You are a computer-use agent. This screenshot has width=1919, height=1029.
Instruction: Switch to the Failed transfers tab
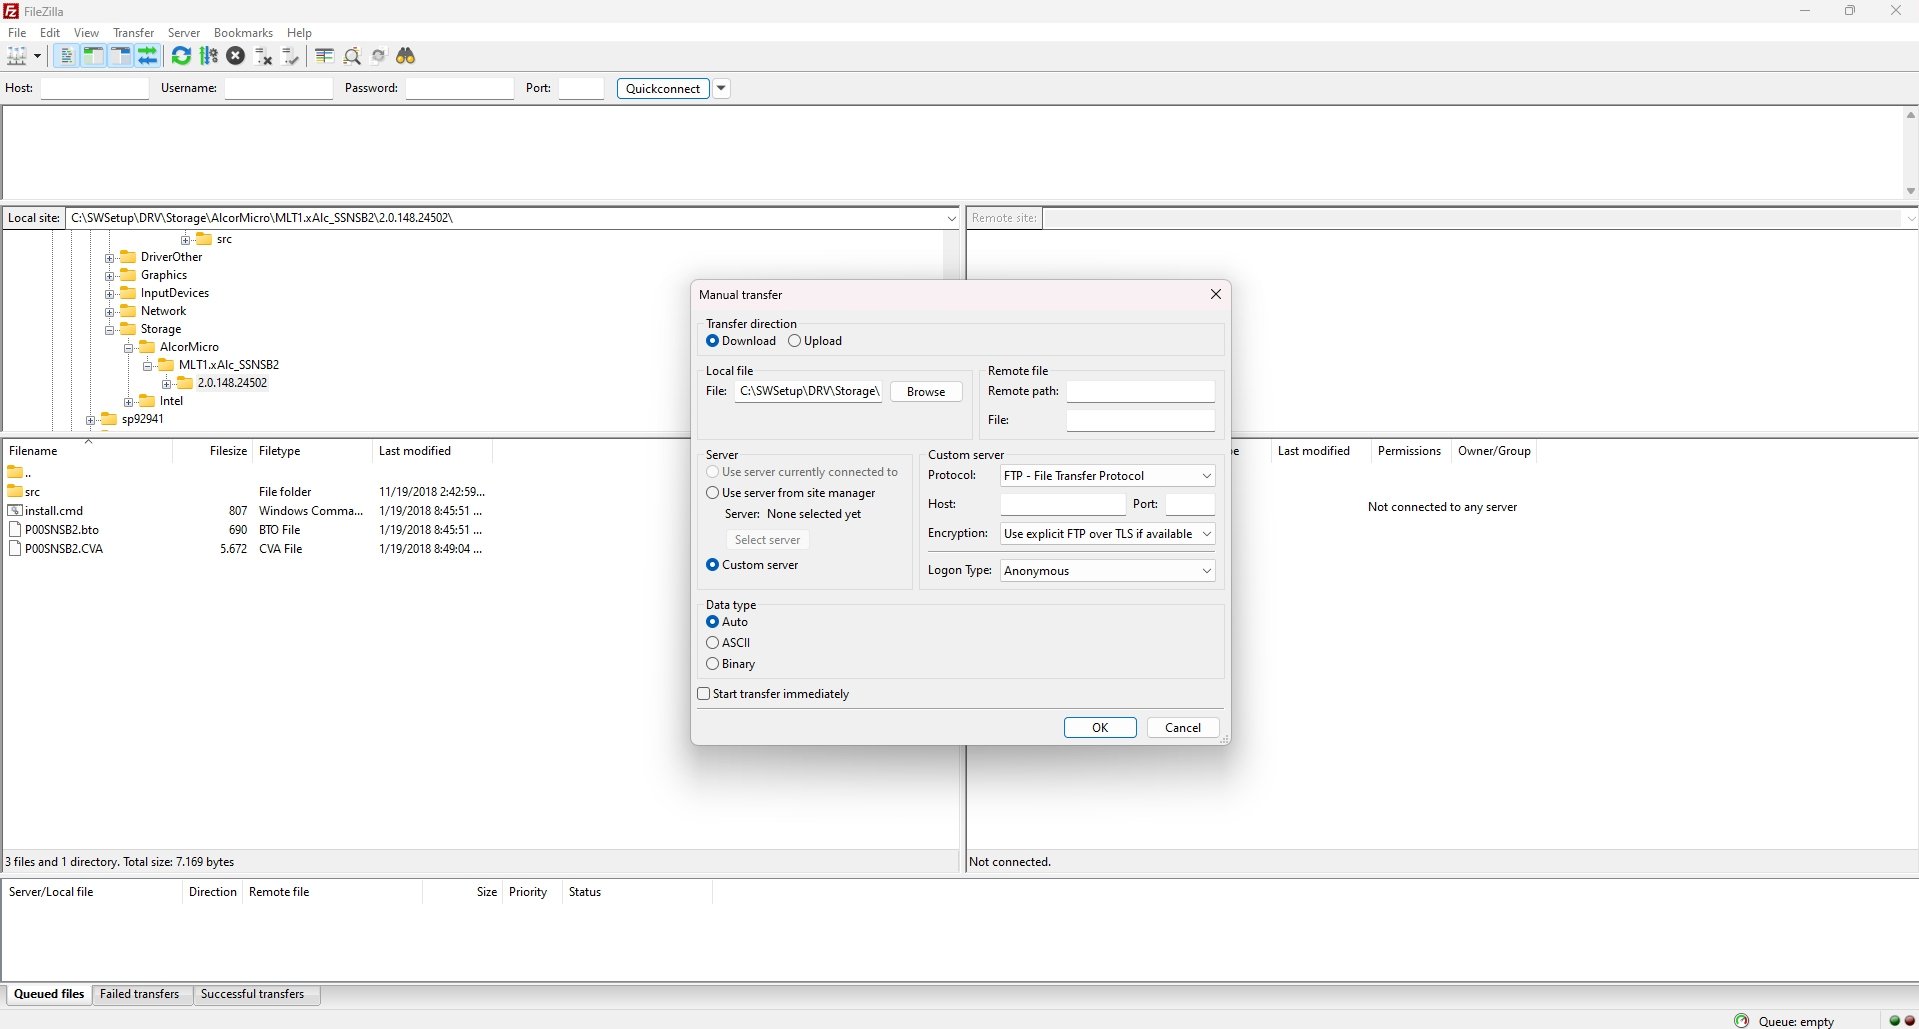140,994
